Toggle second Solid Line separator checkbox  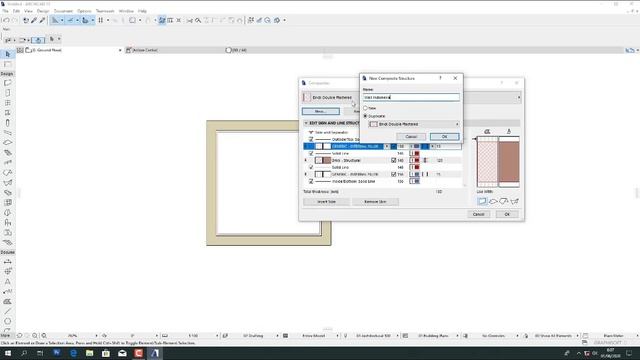pos(311,167)
